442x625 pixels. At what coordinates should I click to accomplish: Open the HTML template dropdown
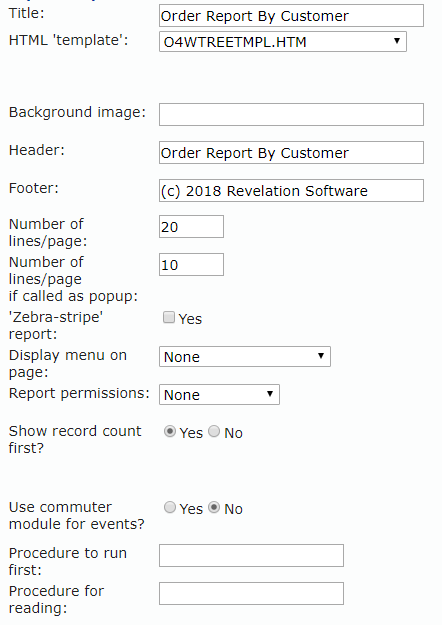(x=283, y=42)
